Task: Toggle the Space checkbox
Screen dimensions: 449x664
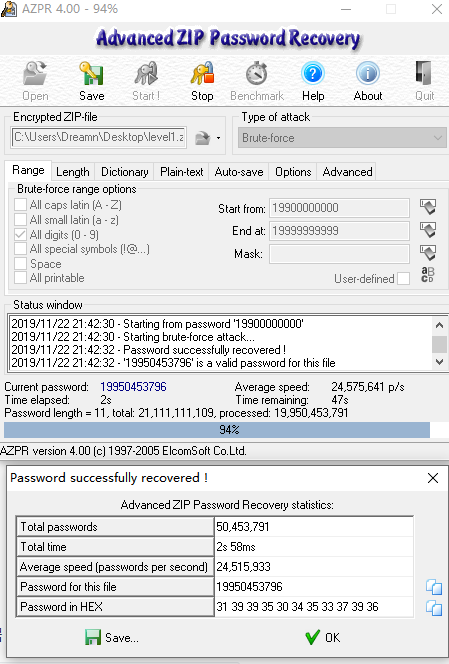Action: (x=20, y=263)
